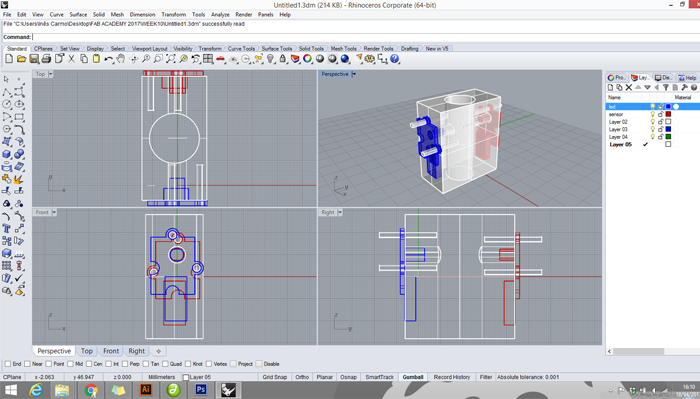
Task: Click the Save file icon in toolbar
Action: pyautogui.click(x=33, y=58)
